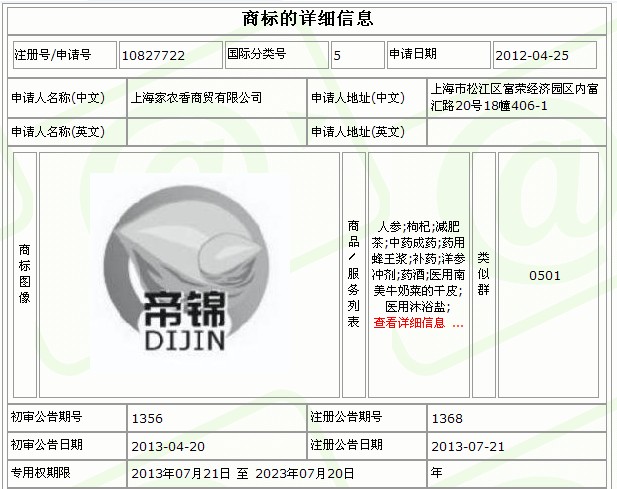Click the empty English applicant address field
The image size is (617, 489).
tap(514, 132)
